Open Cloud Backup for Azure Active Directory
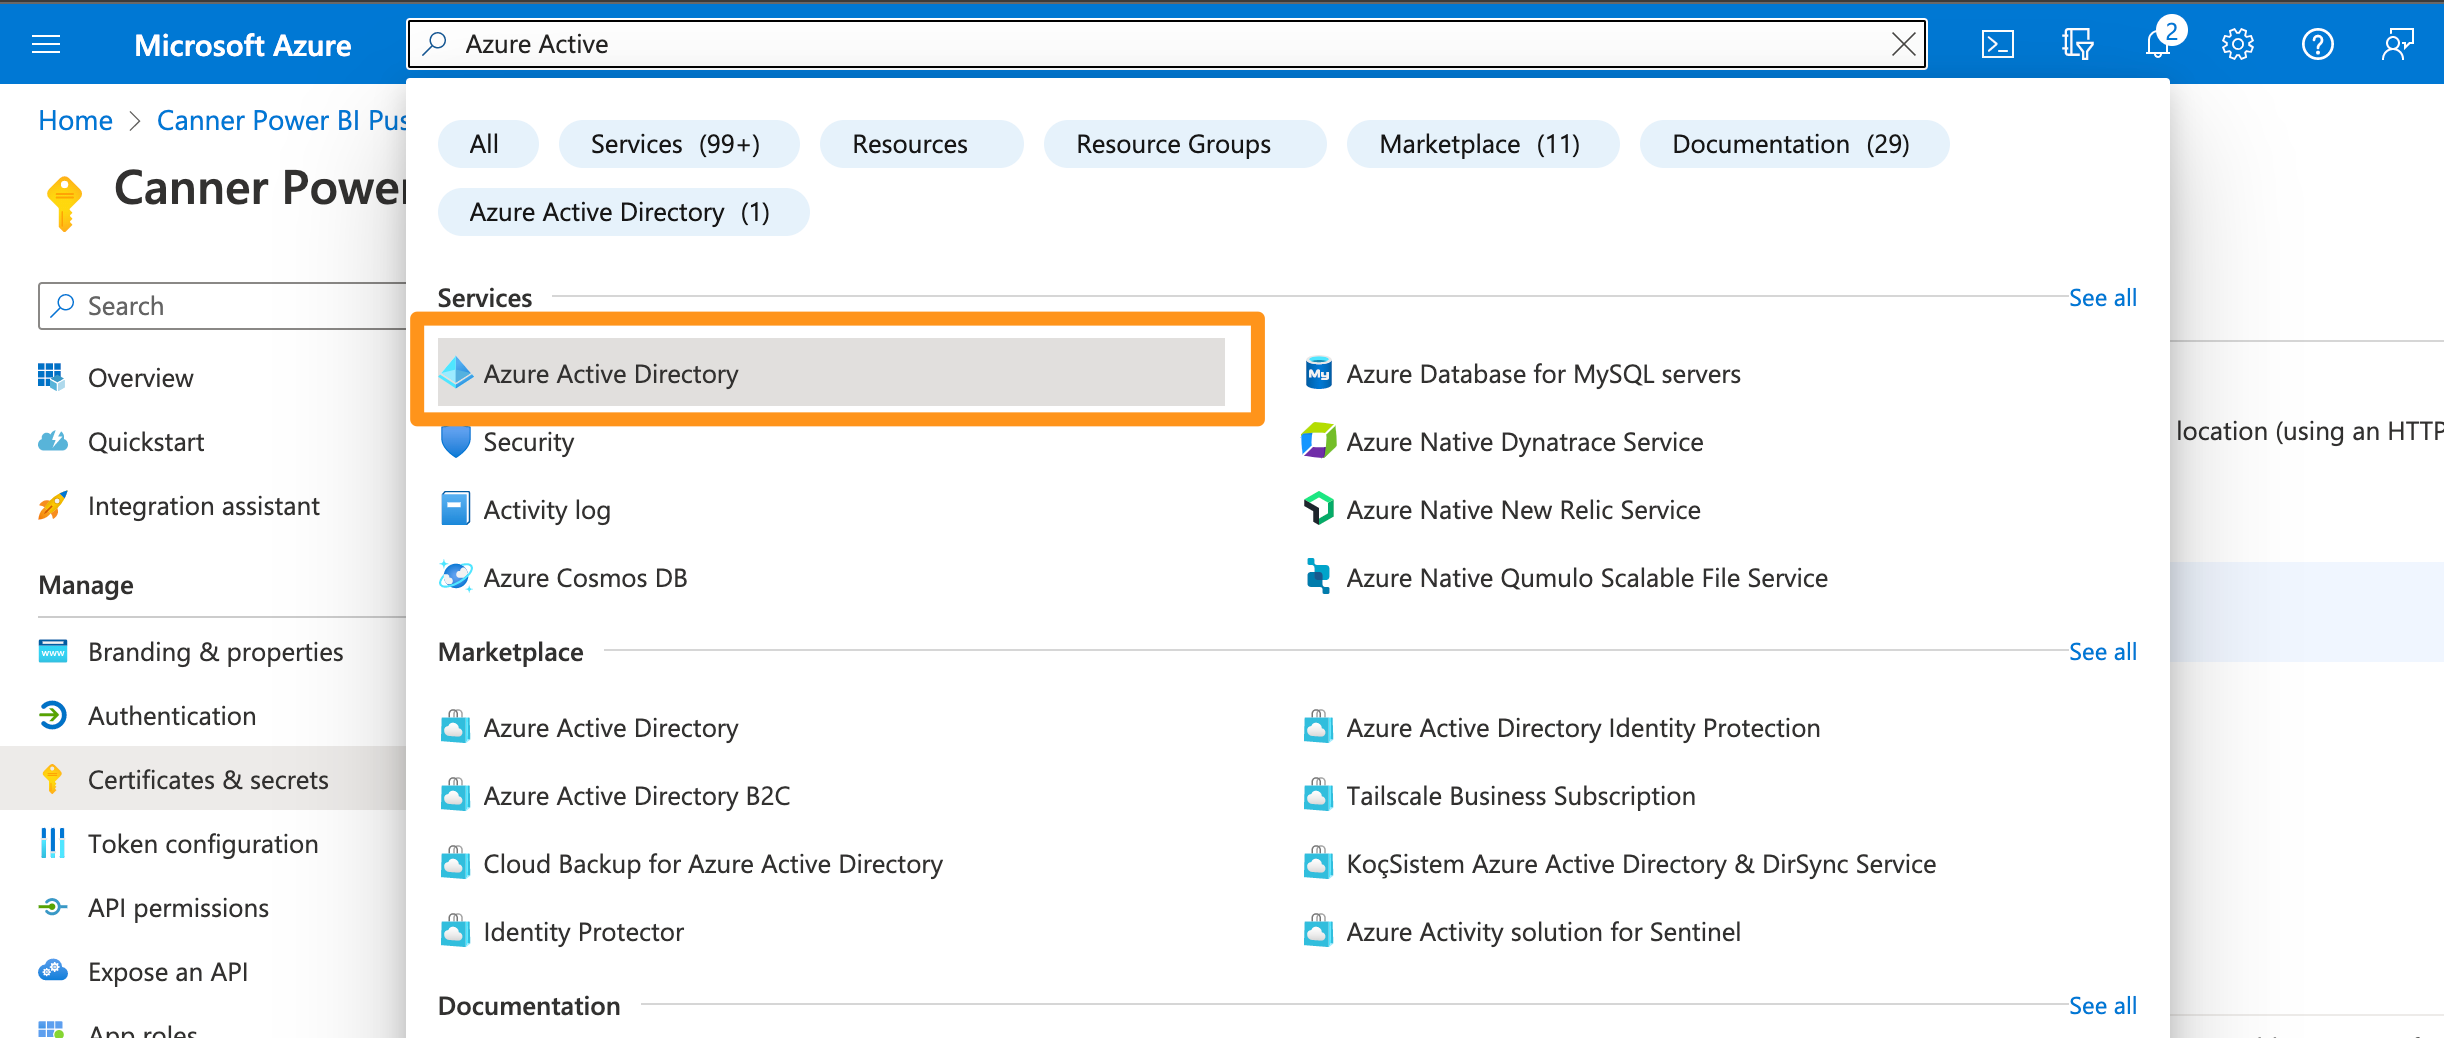The width and height of the screenshot is (2444, 1038). coord(713,863)
